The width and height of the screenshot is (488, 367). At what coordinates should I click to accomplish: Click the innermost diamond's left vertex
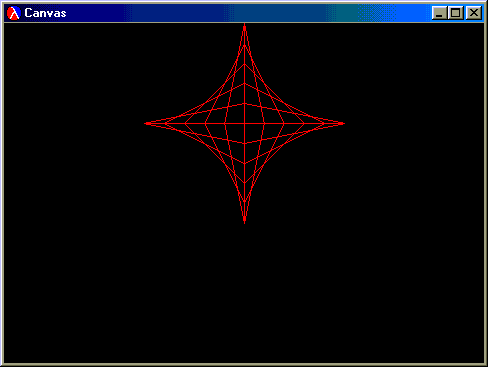click(x=225, y=124)
